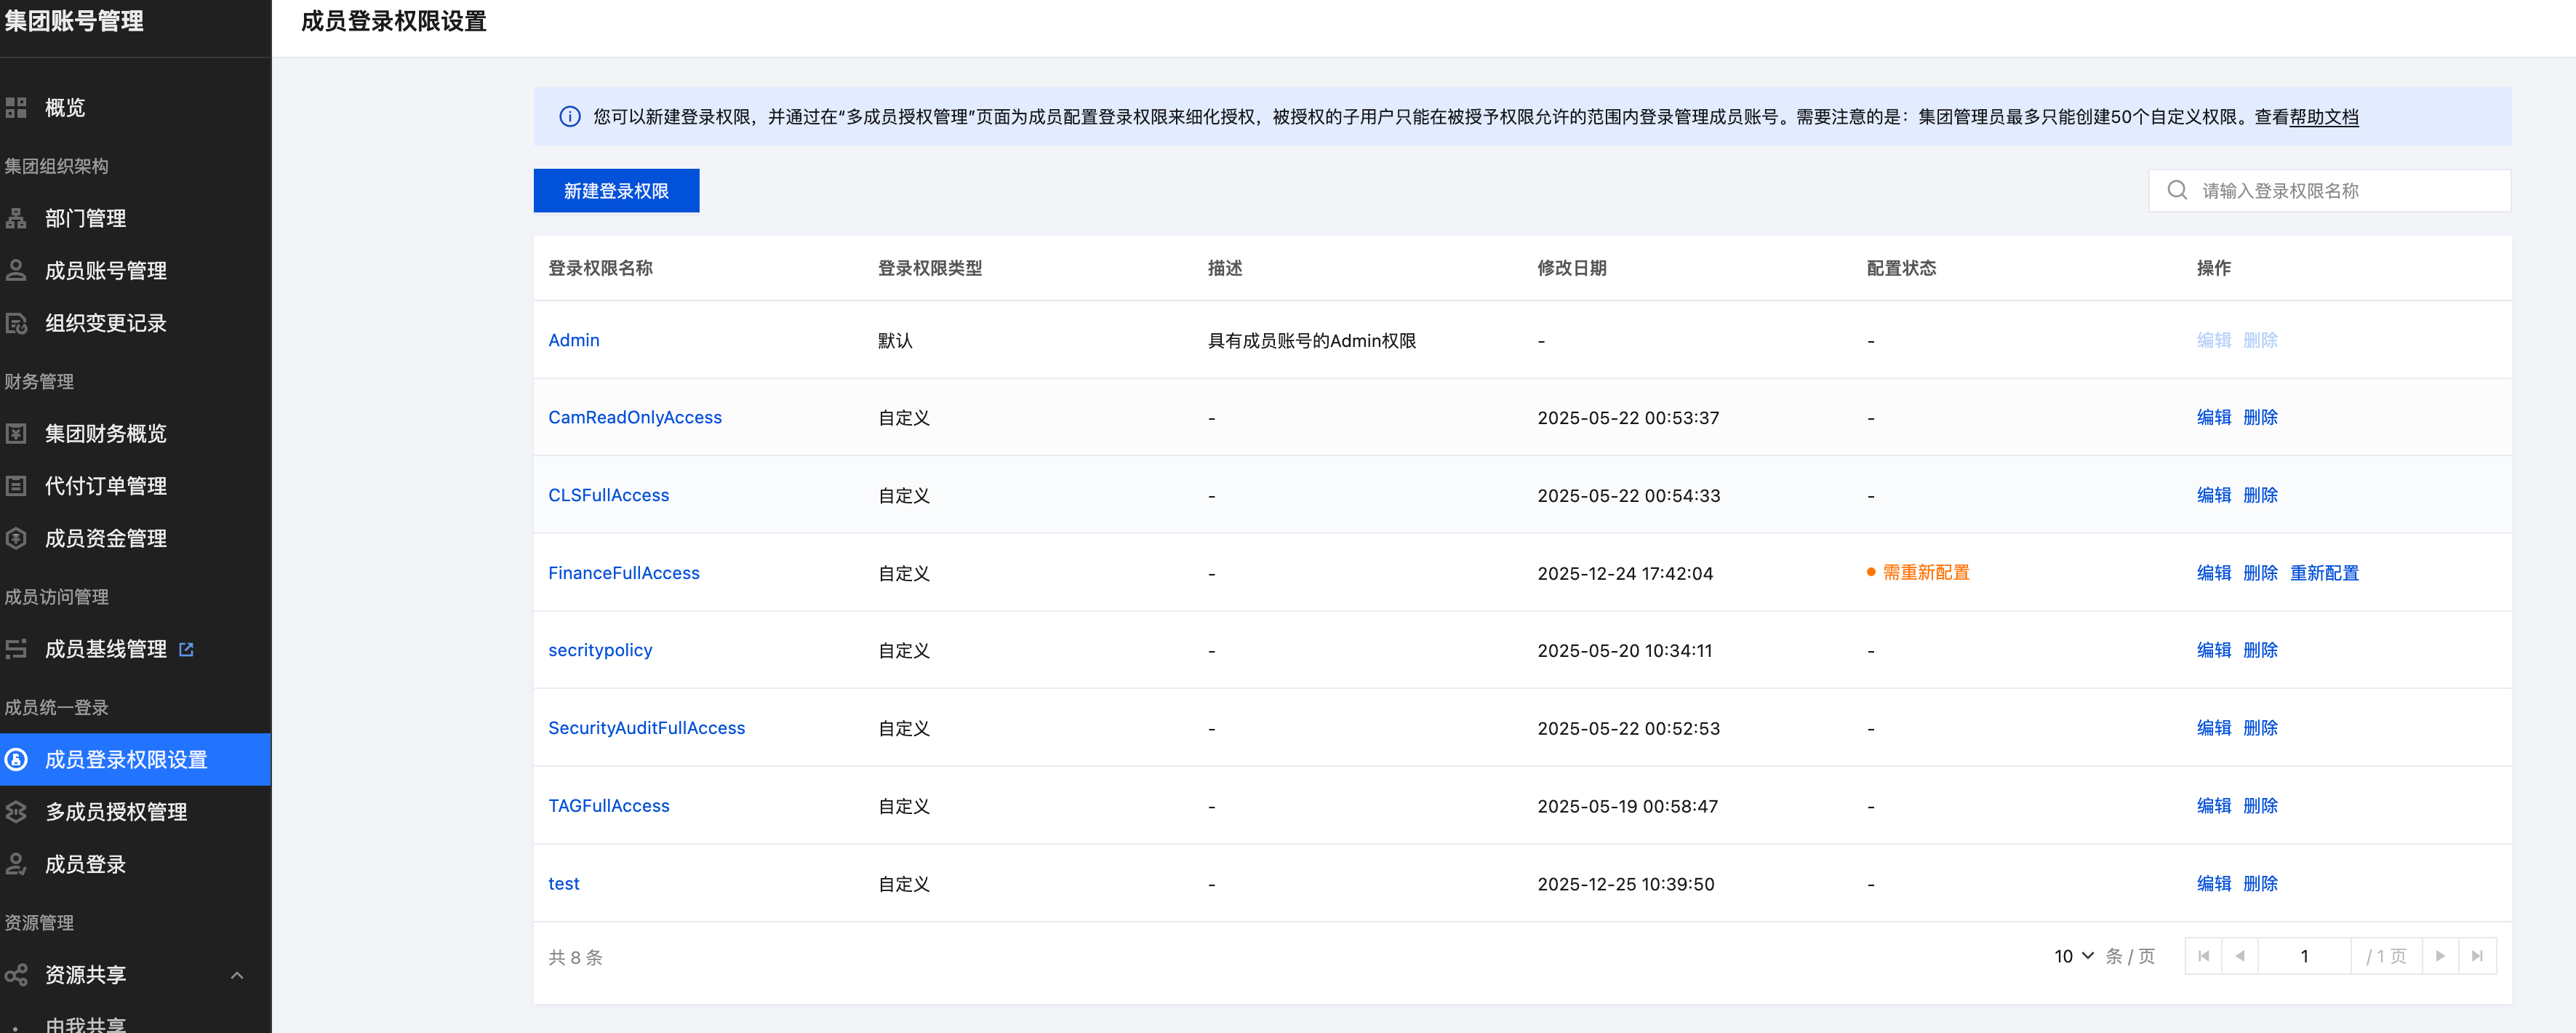
Task: Open 成员登录 menu item
Action: (x=85, y=864)
